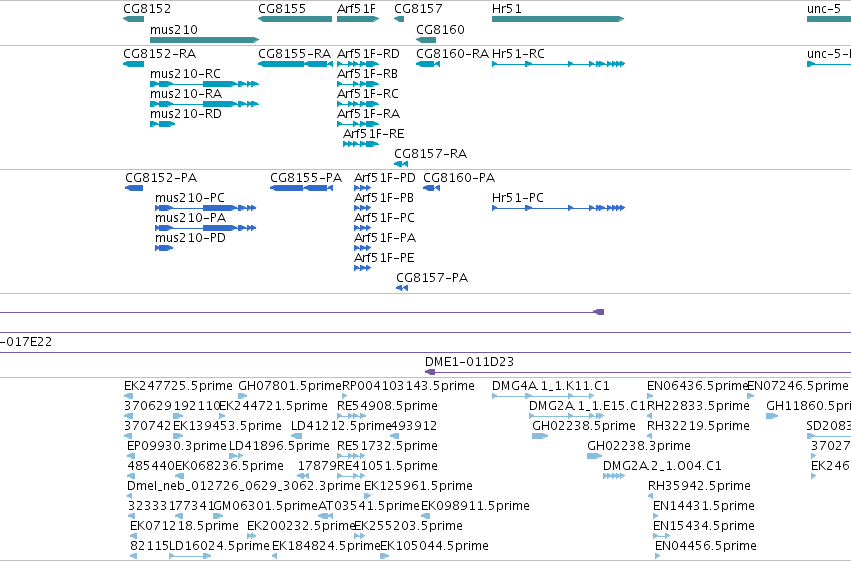Click protein CG8157-PA

point(431,278)
